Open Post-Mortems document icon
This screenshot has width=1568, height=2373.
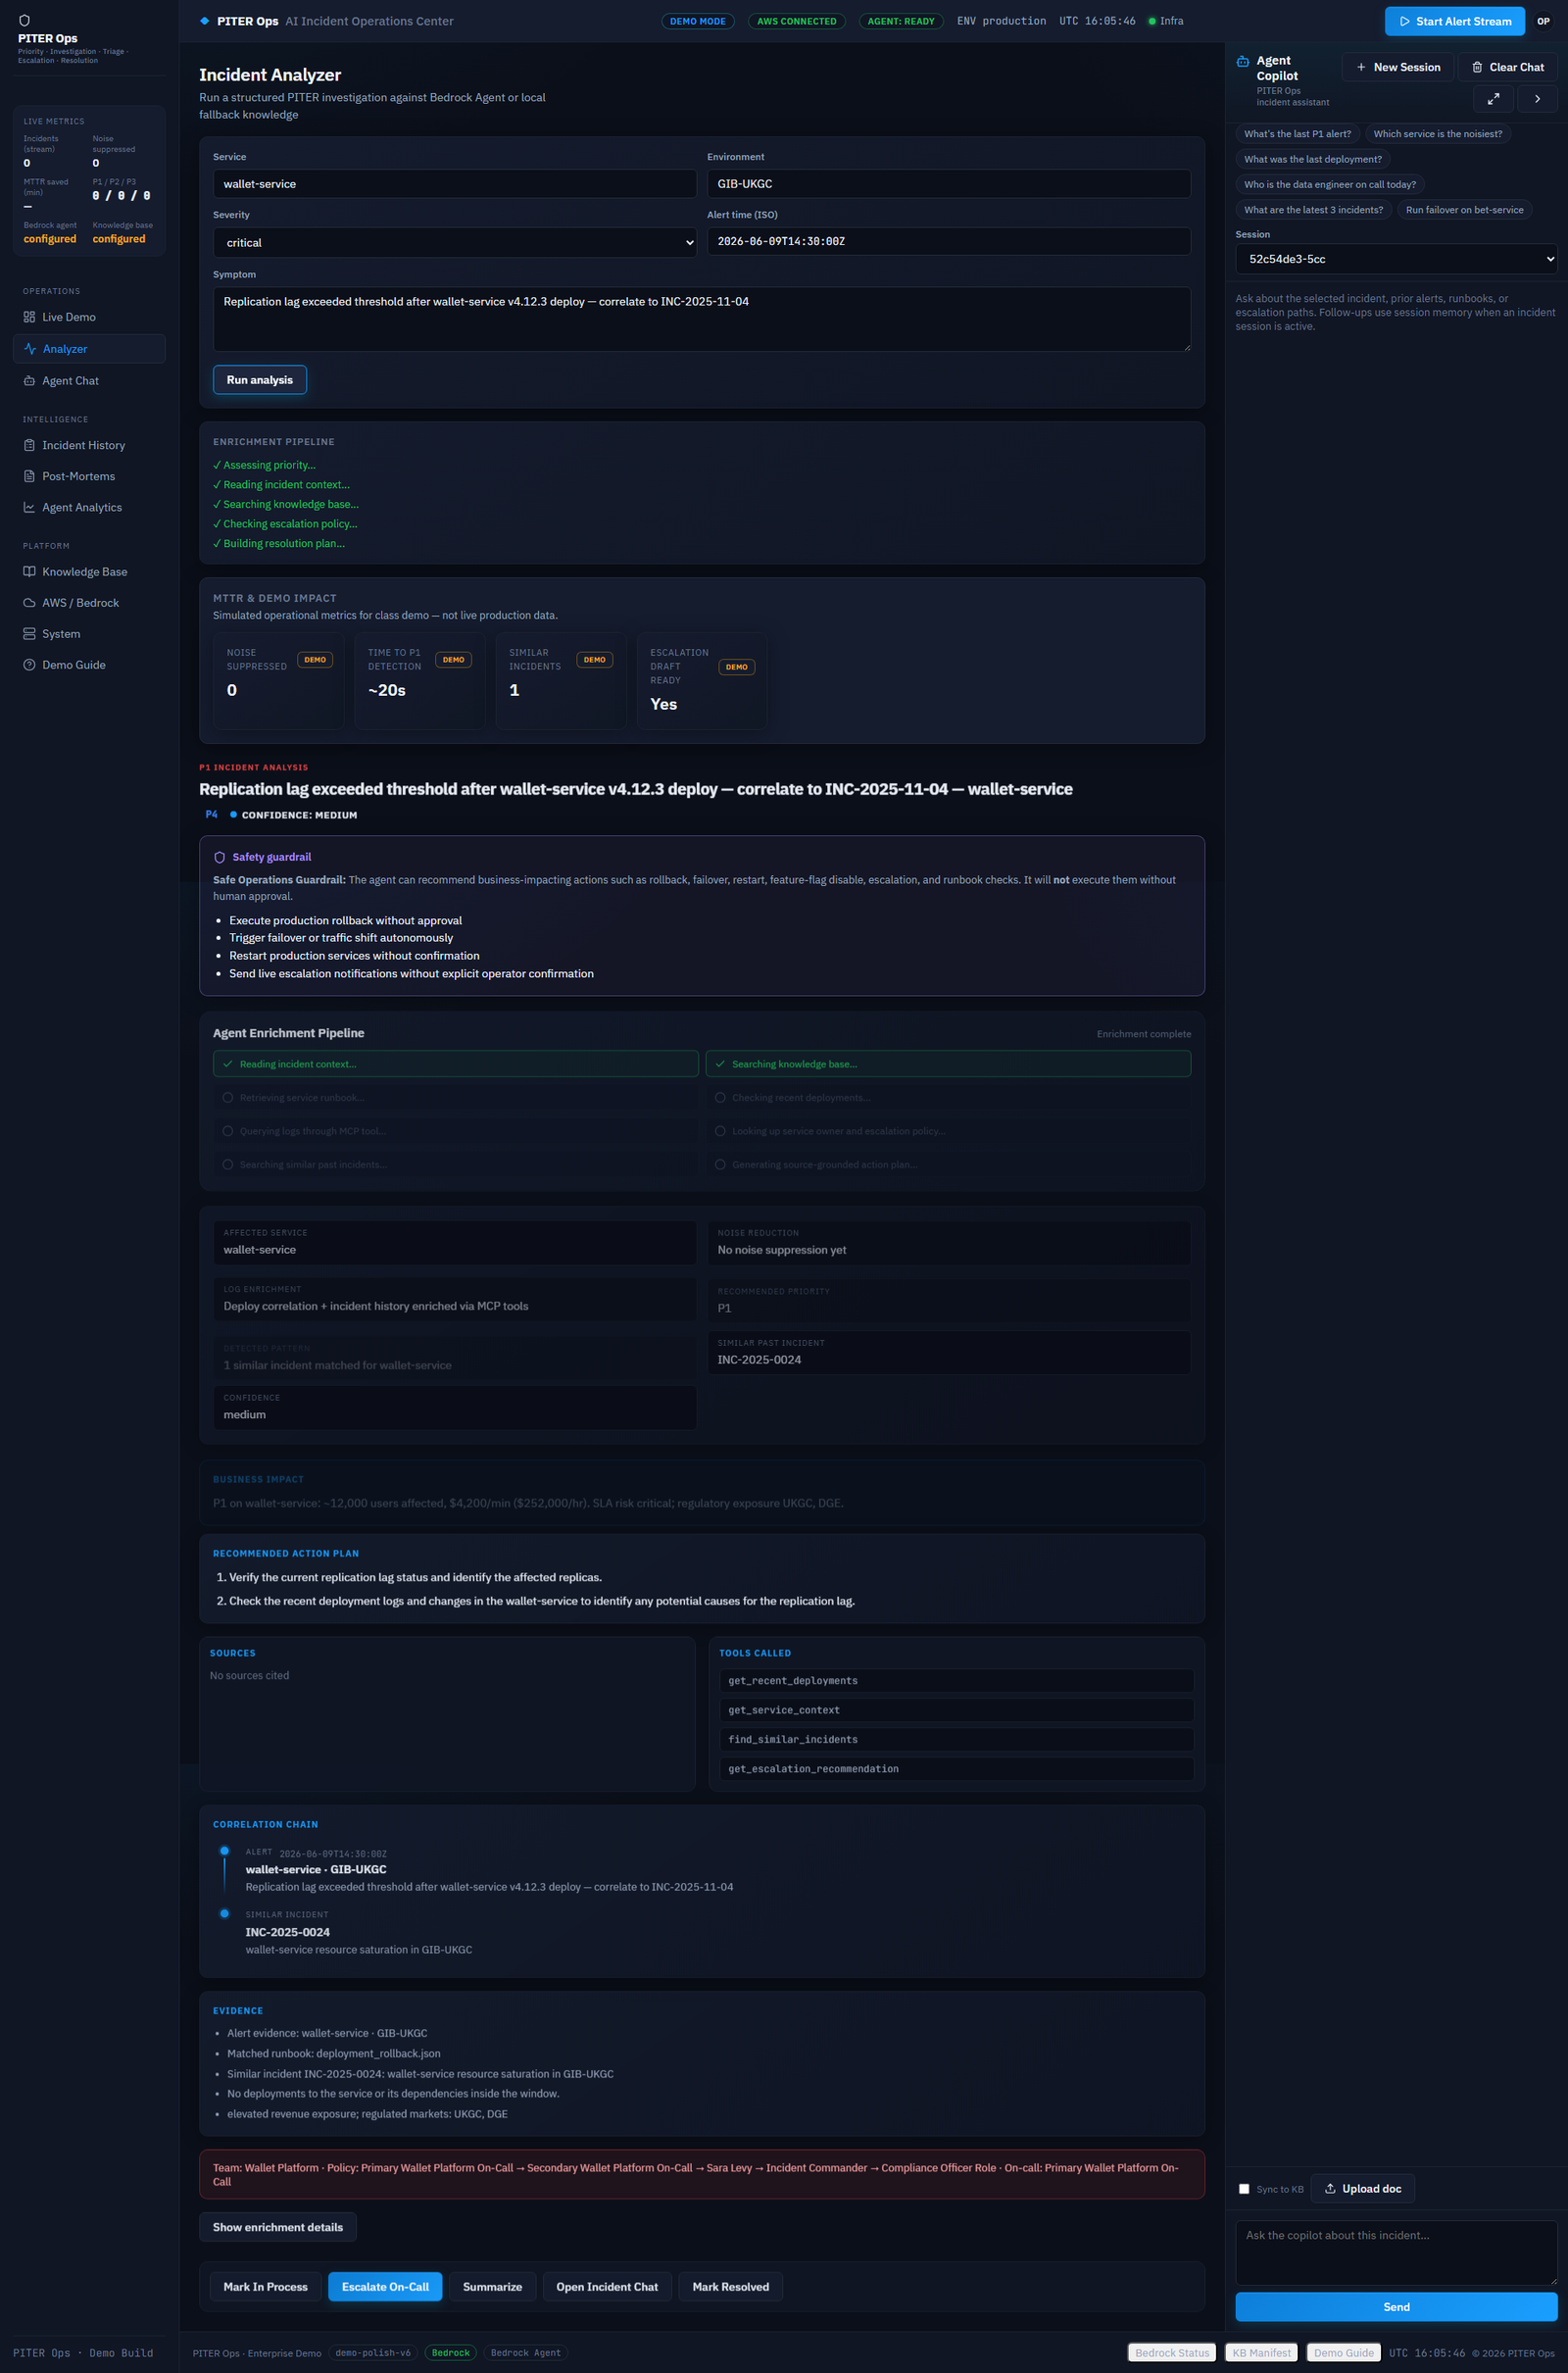coord(29,476)
